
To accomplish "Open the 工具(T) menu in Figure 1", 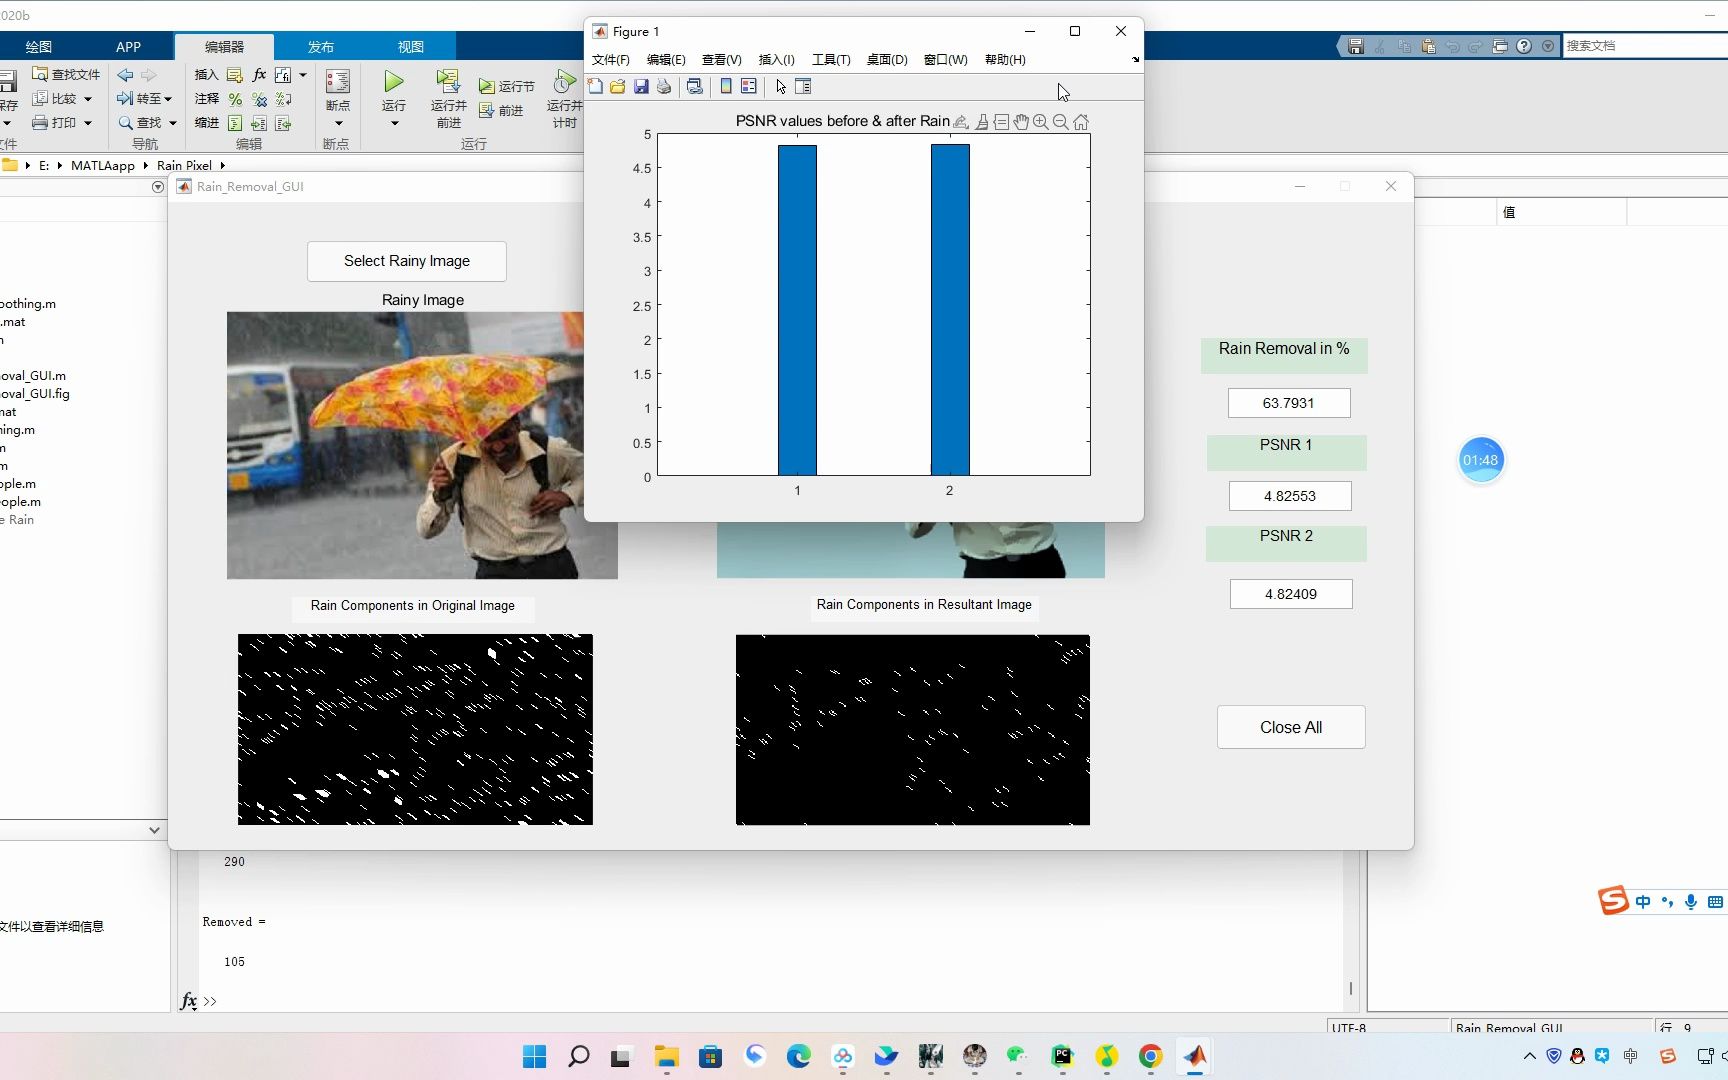I will click(830, 59).
